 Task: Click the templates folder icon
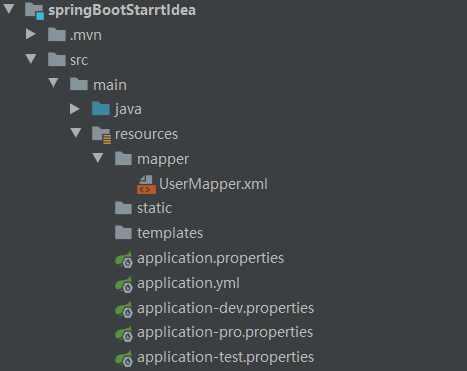tap(123, 232)
